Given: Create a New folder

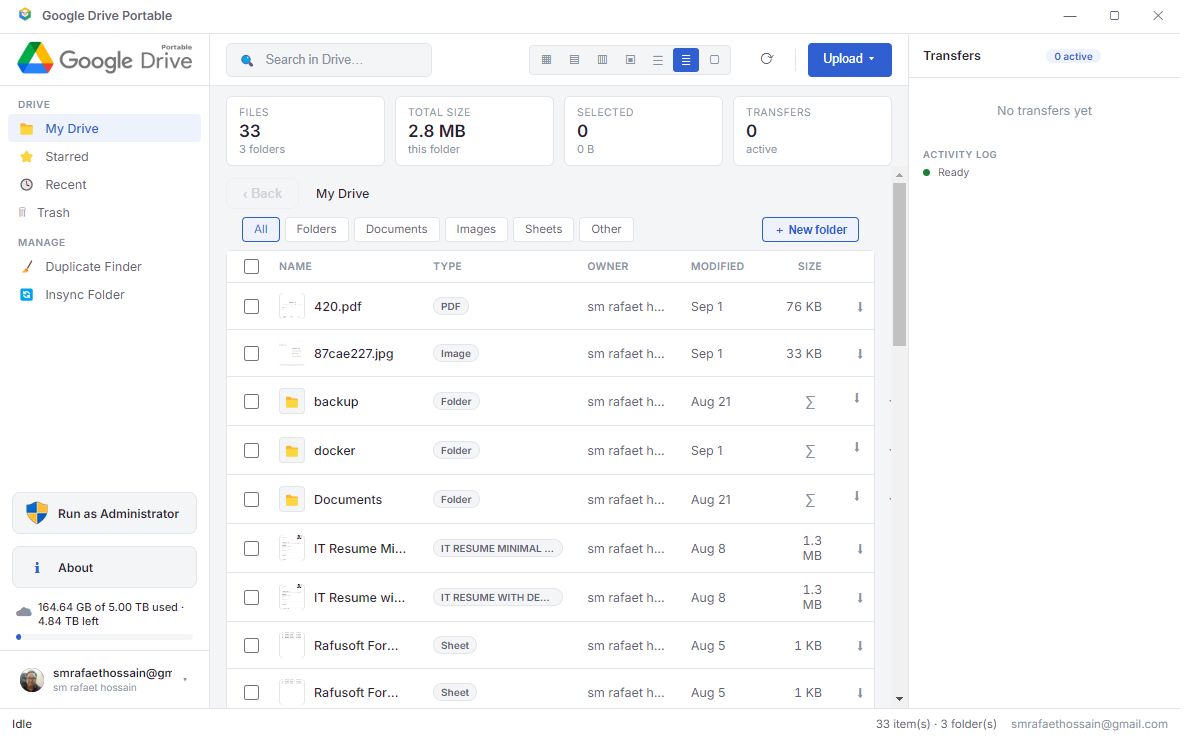Looking at the screenshot, I should [810, 230].
